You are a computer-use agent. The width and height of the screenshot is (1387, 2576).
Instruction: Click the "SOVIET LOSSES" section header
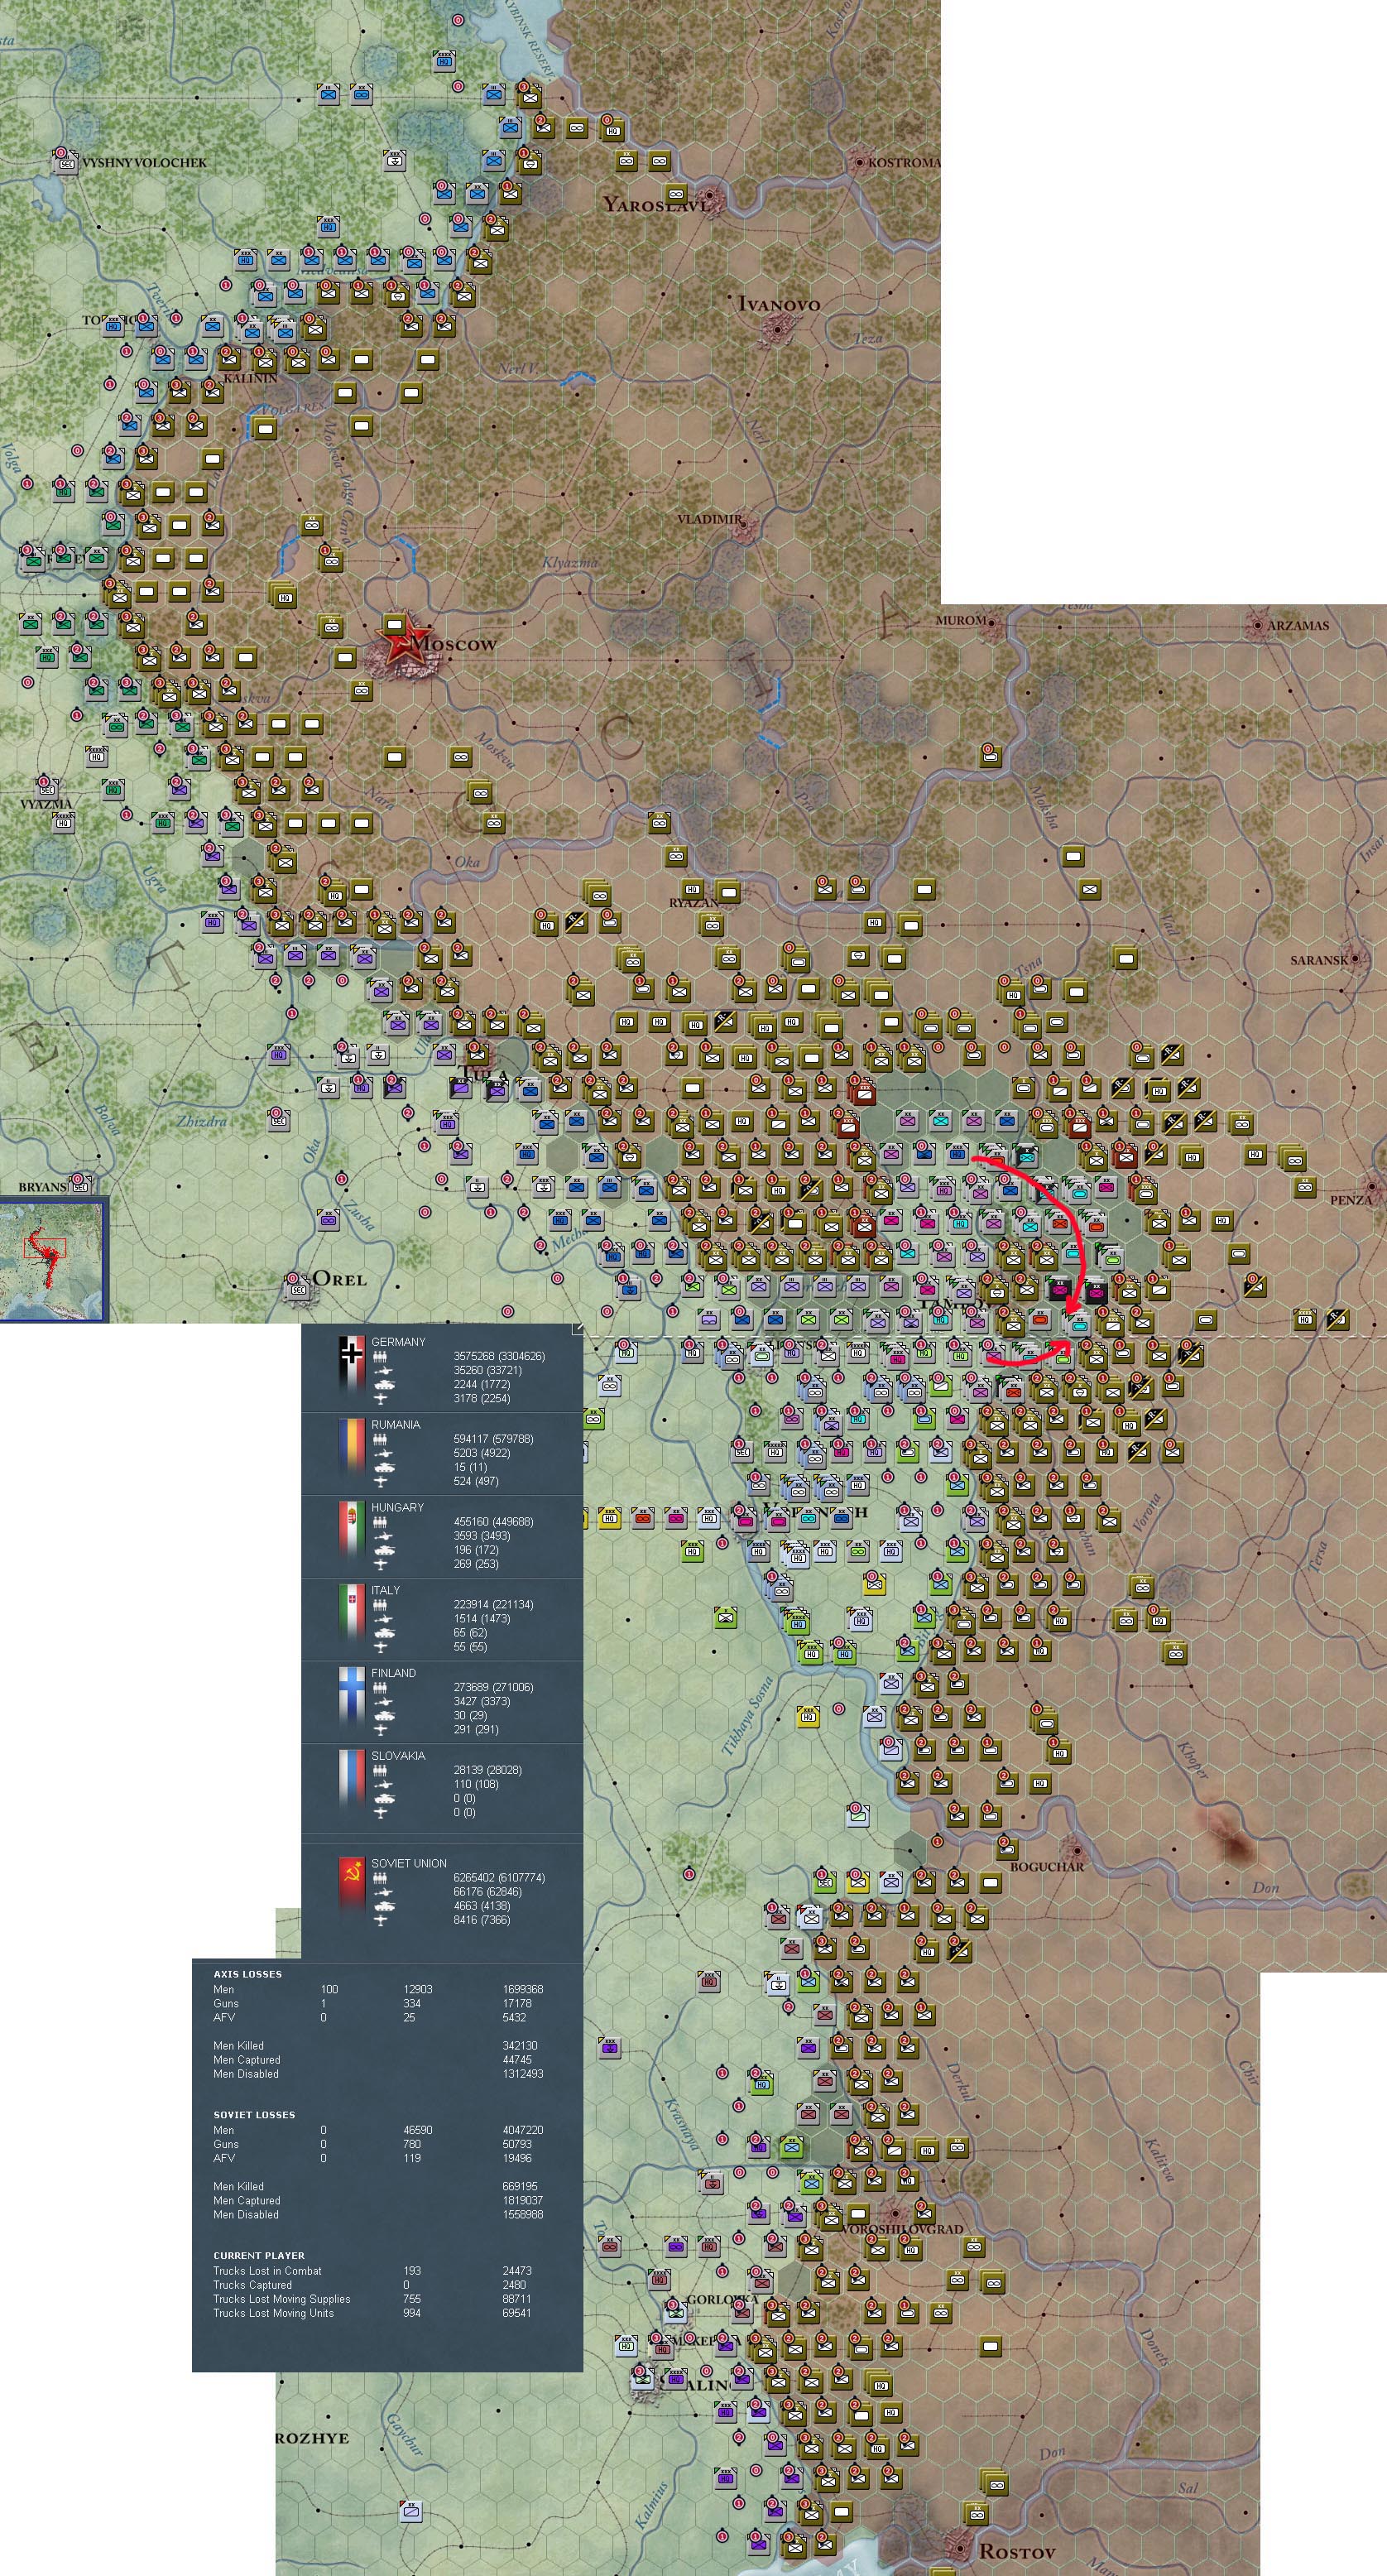pyautogui.click(x=254, y=2115)
